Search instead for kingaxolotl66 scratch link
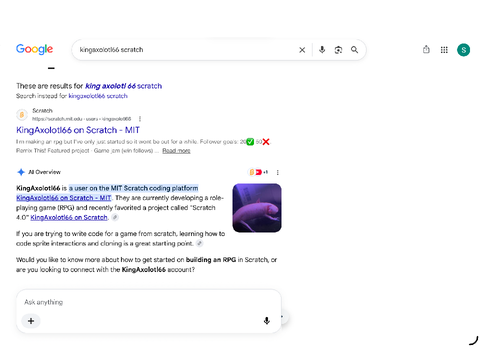480x360 pixels. point(98,96)
